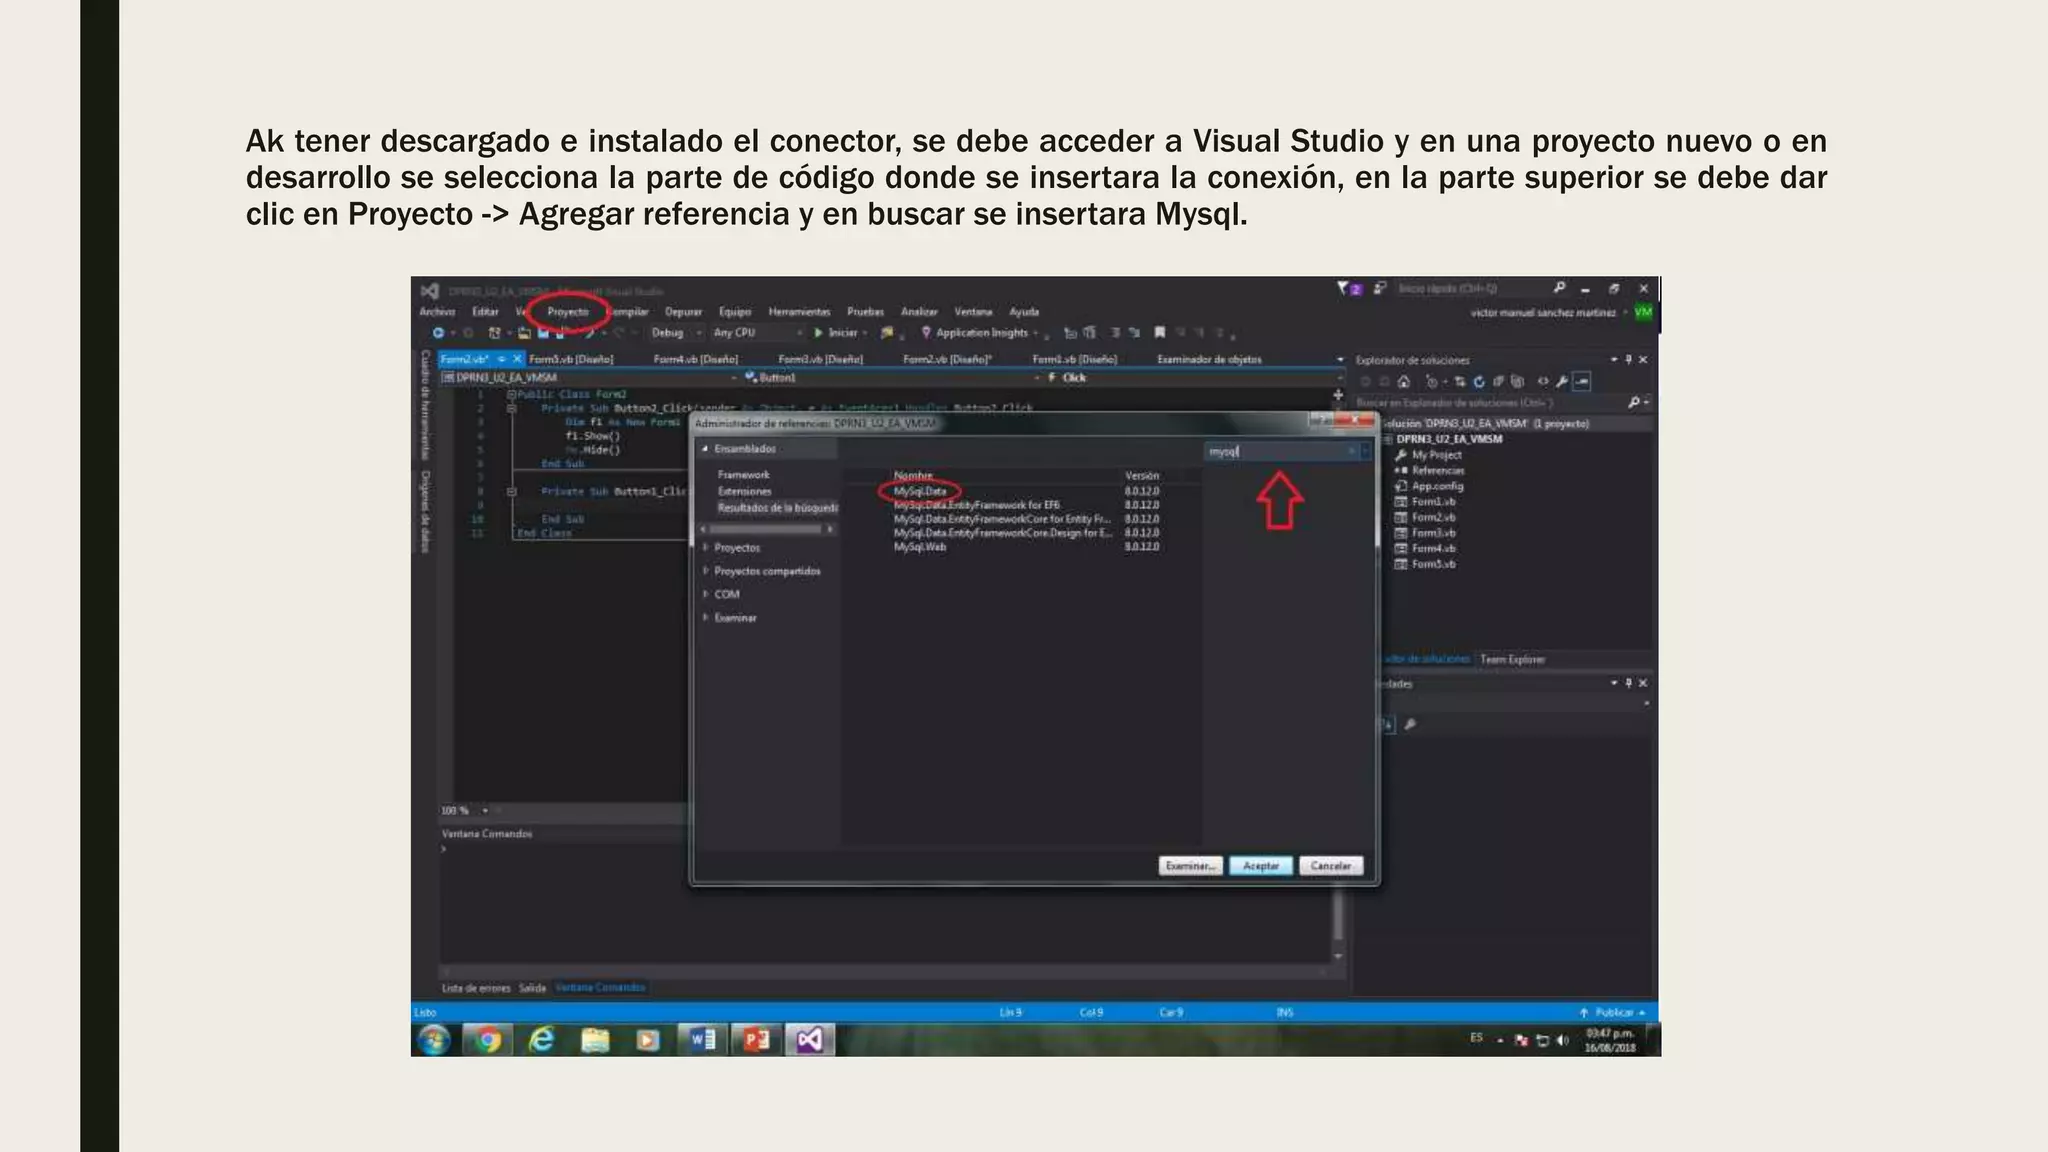The width and height of the screenshot is (2048, 1152).
Task: Click the Solution Explorer view code icon
Action: click(1543, 381)
